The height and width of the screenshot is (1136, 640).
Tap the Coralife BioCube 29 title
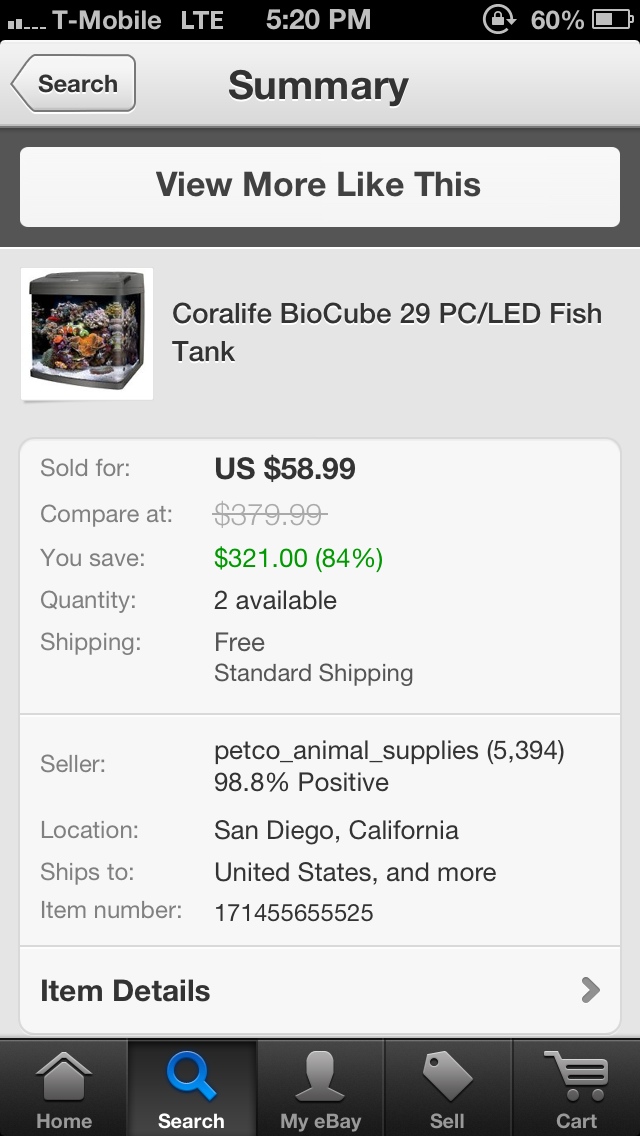tap(386, 332)
